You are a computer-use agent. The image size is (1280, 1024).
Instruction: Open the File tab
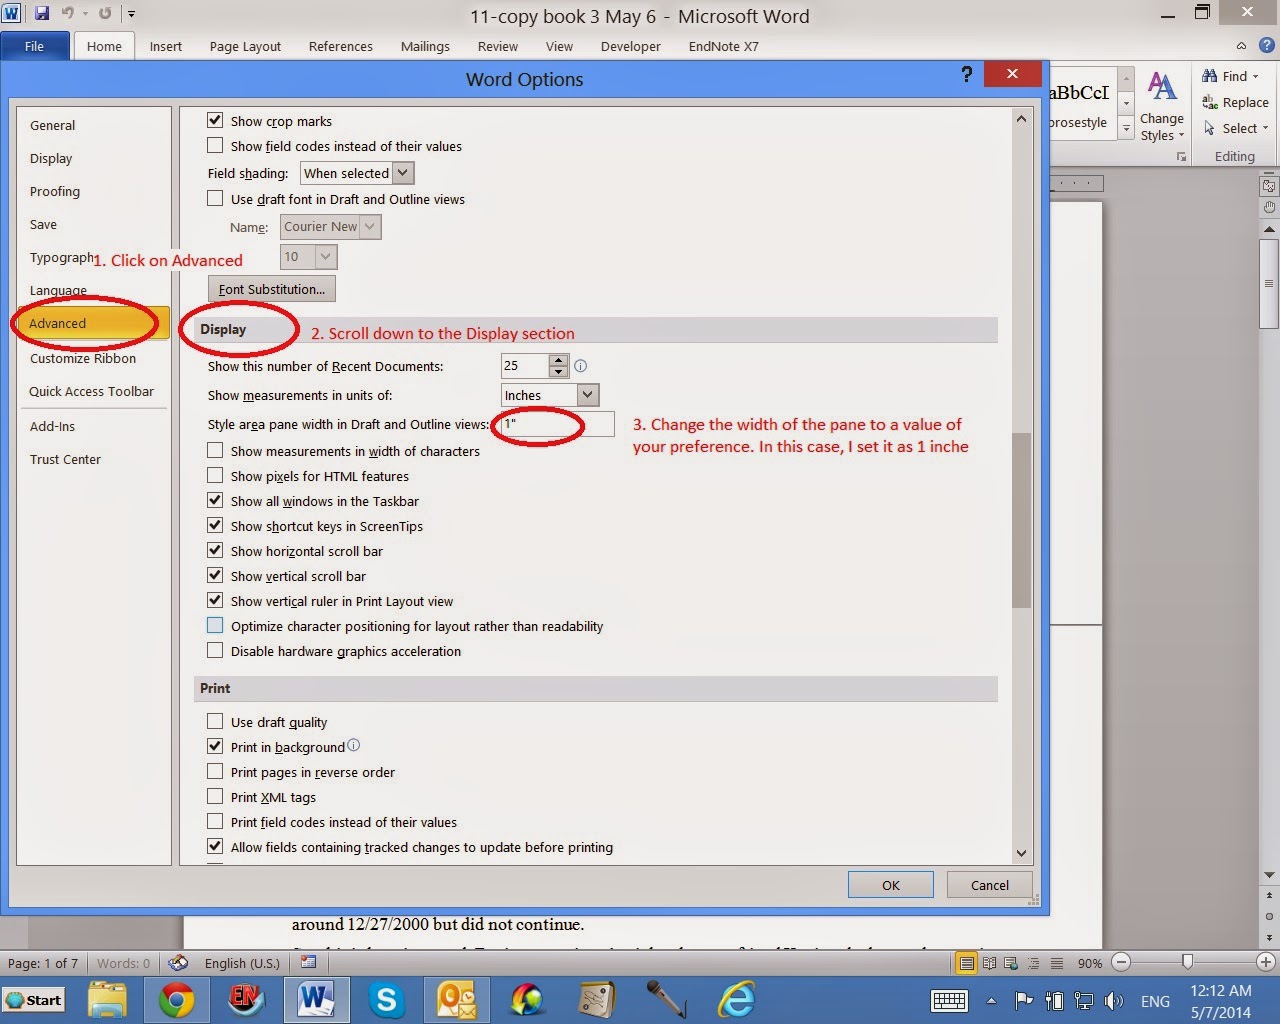[x=35, y=46]
